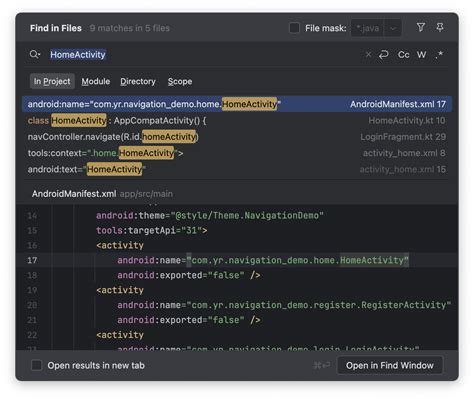Click the *.java file mask field
Viewport: 474px width, 399px height.
click(368, 28)
